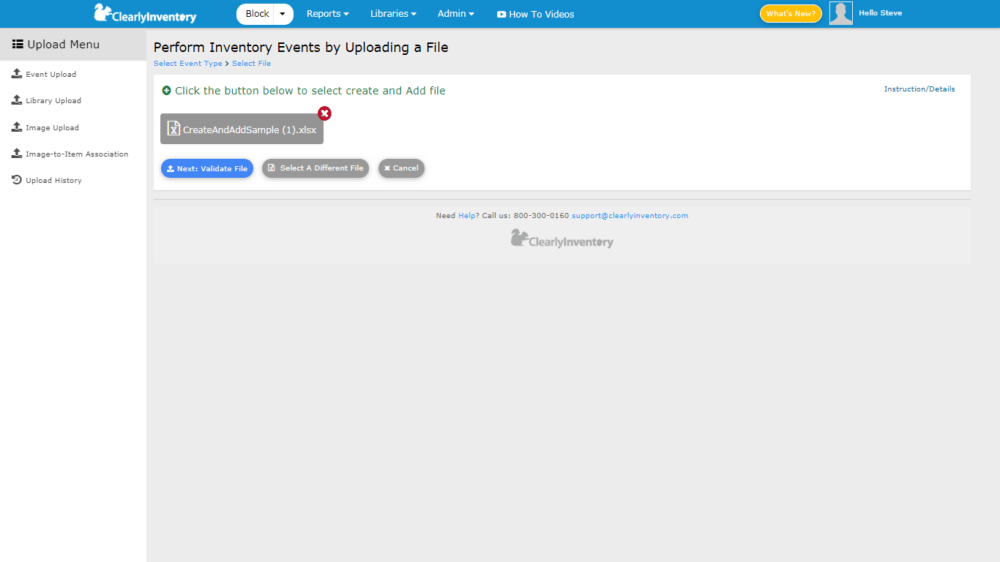1000x562 pixels.
Task: Click the user avatar picture
Action: pos(841,13)
